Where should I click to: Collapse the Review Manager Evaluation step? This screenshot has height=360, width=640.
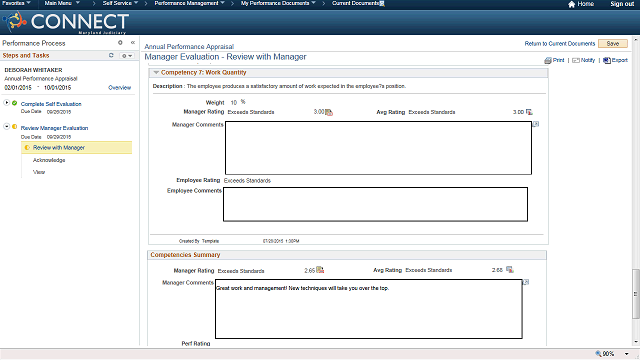(x=7, y=127)
